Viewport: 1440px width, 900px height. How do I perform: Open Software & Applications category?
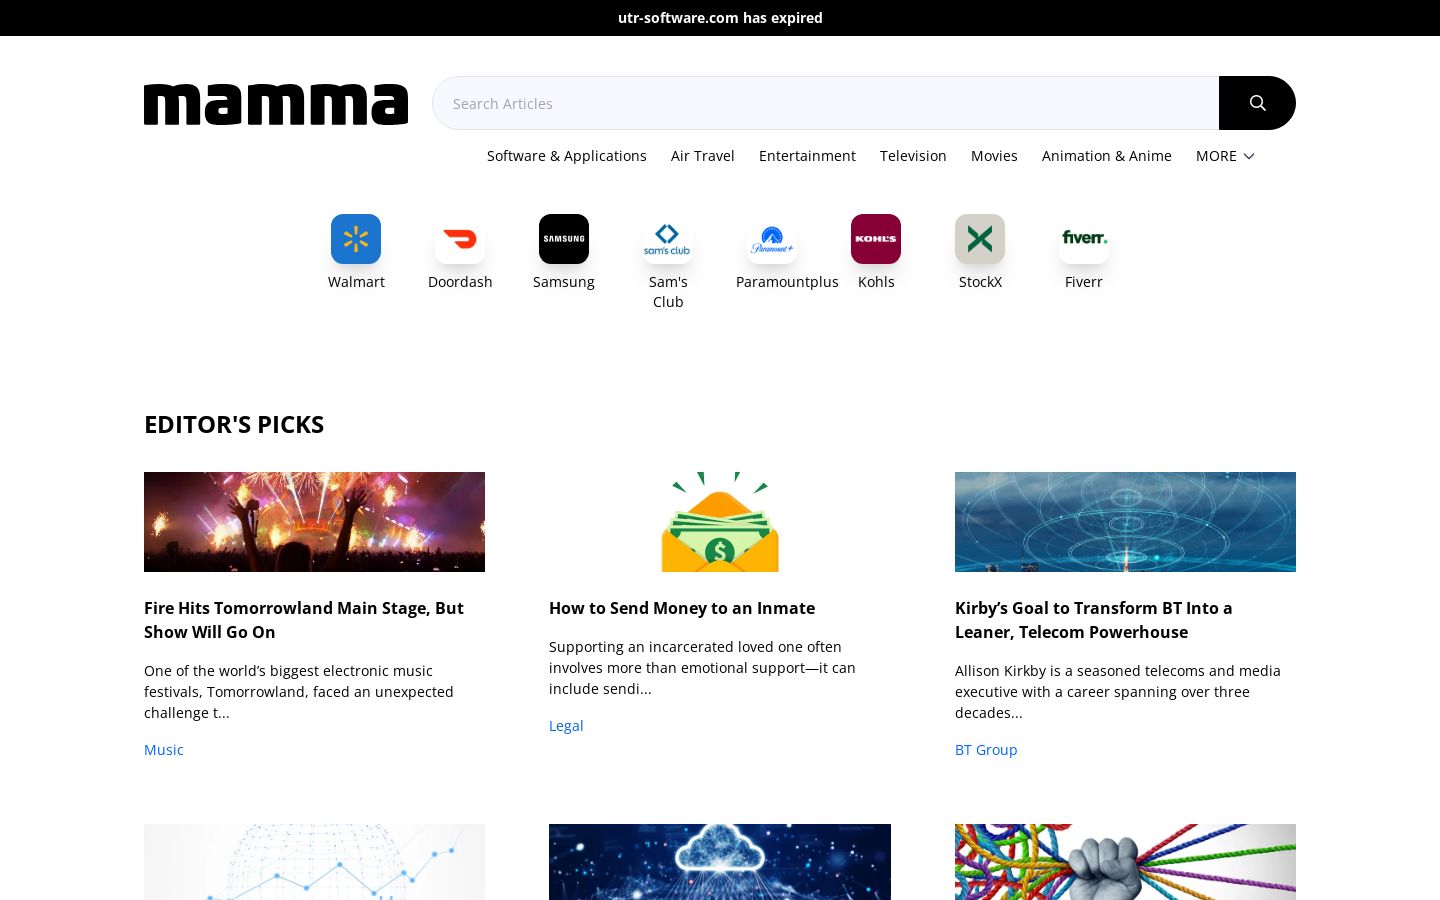pyautogui.click(x=567, y=156)
